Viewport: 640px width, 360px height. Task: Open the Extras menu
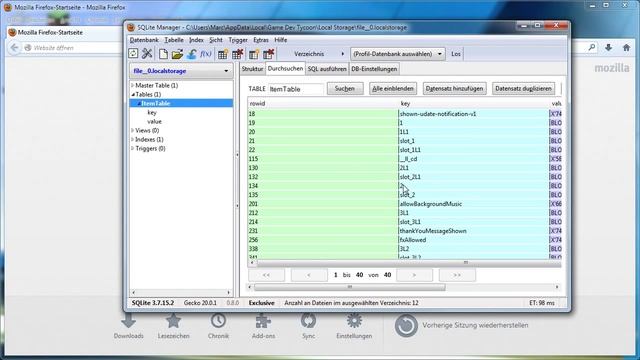261,40
